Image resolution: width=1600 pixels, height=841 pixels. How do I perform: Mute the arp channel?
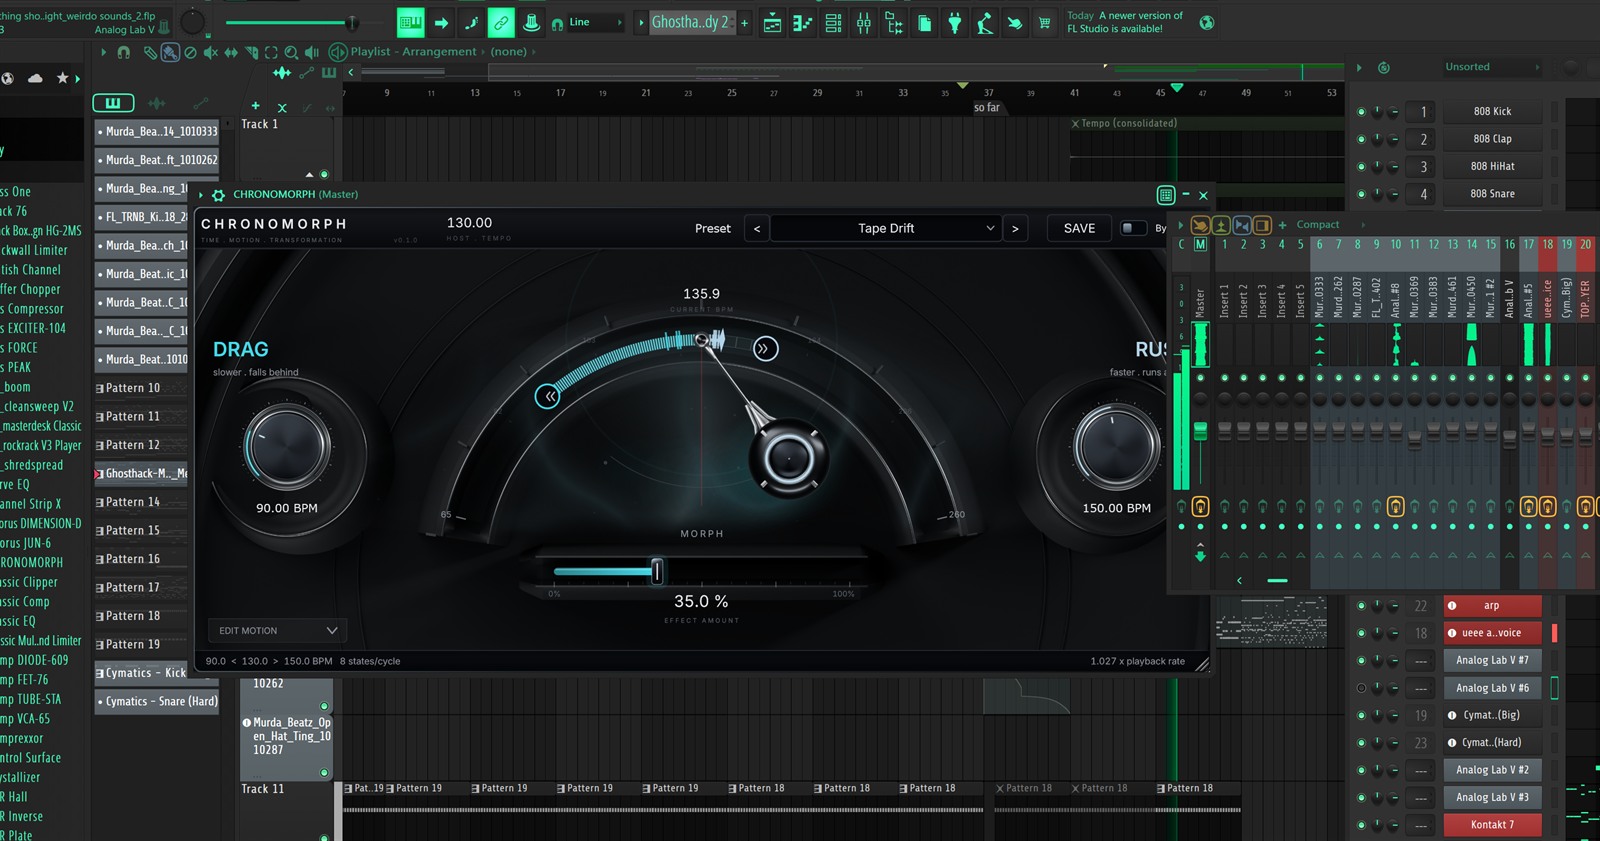pyautogui.click(x=1361, y=606)
